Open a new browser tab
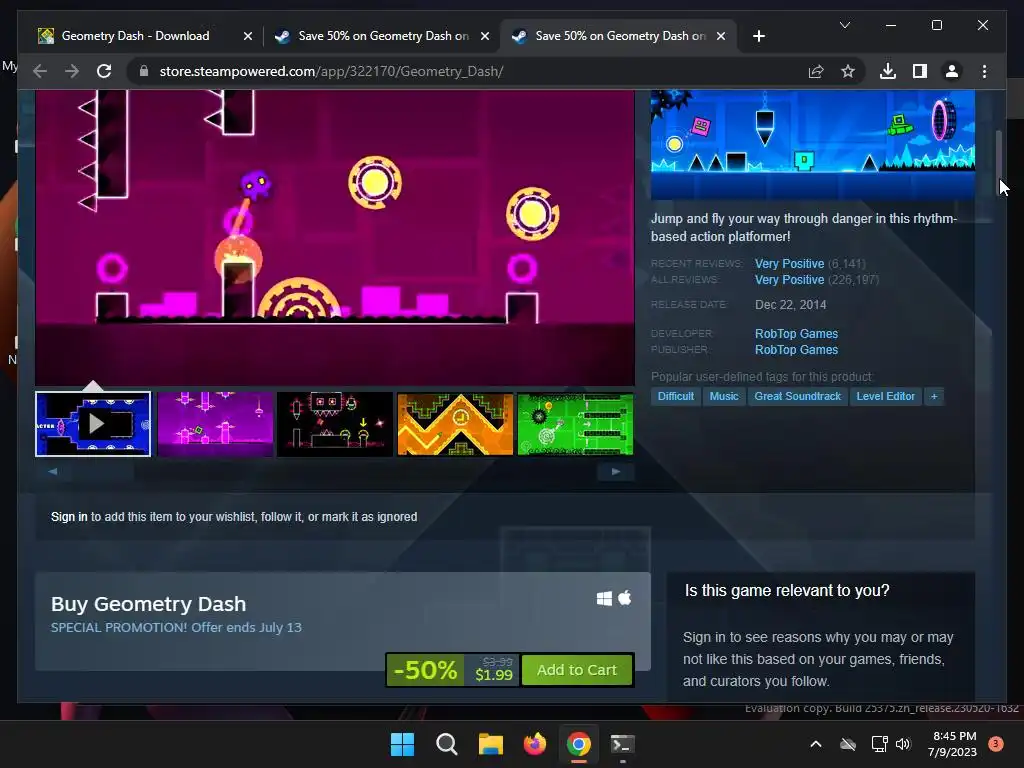Screen dimensions: 1024x768 pos(758,36)
